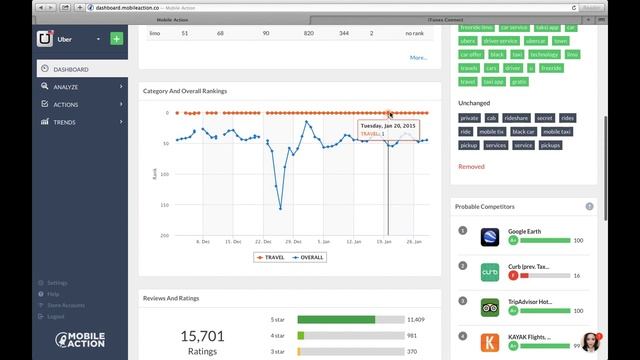Click the Trends bar-chart icon

click(44, 121)
